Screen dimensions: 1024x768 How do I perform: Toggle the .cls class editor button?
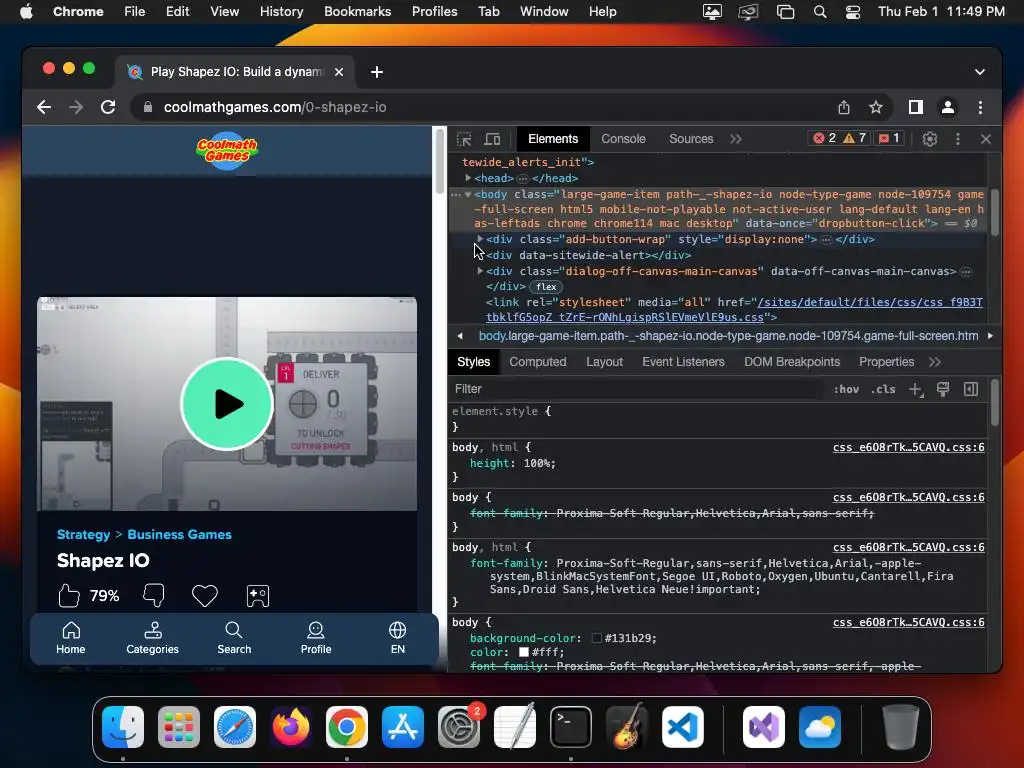(x=883, y=389)
